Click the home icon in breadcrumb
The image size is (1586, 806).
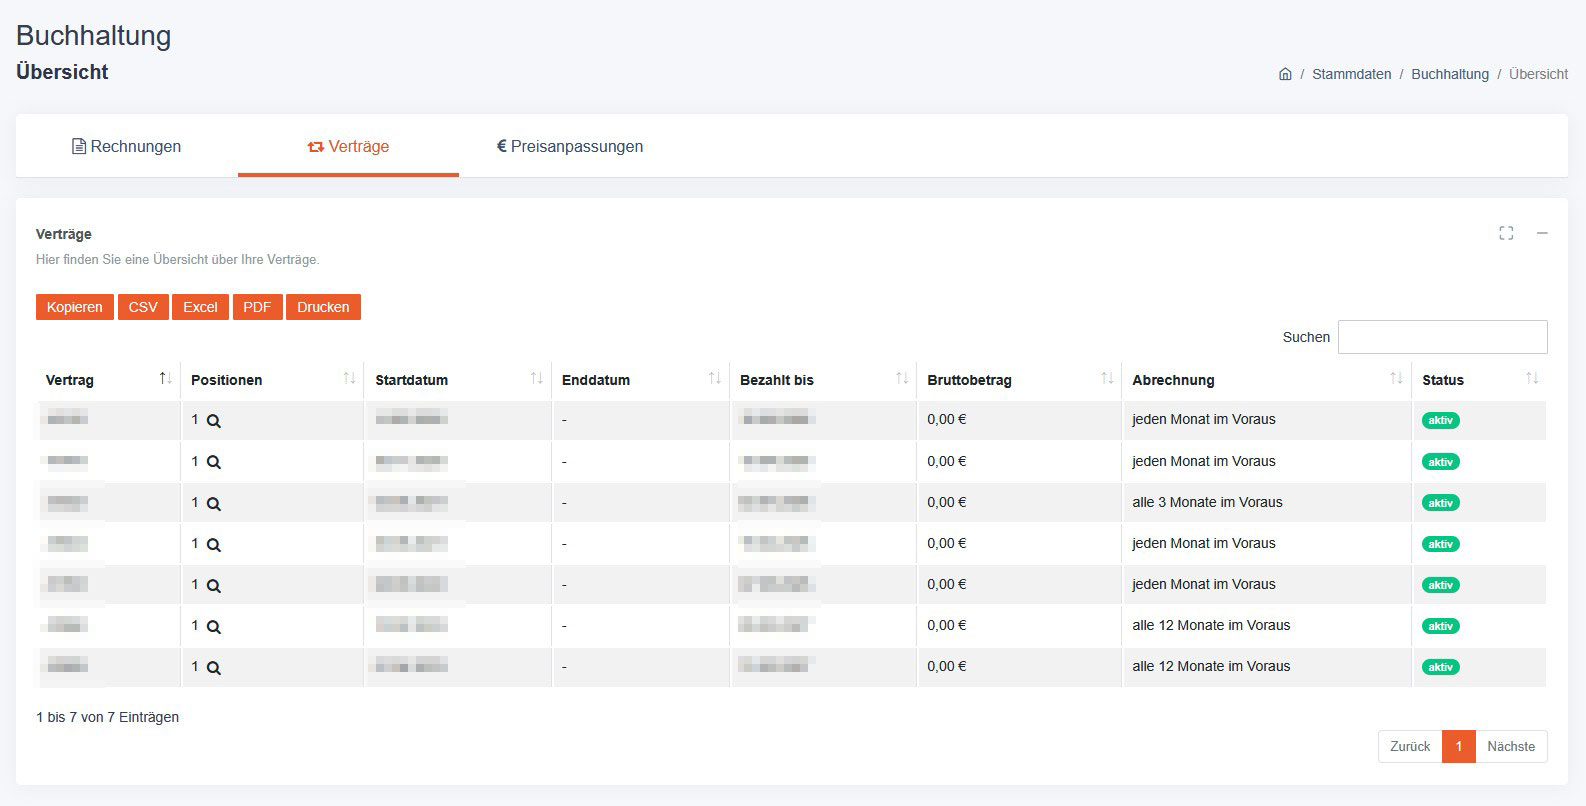pos(1285,74)
